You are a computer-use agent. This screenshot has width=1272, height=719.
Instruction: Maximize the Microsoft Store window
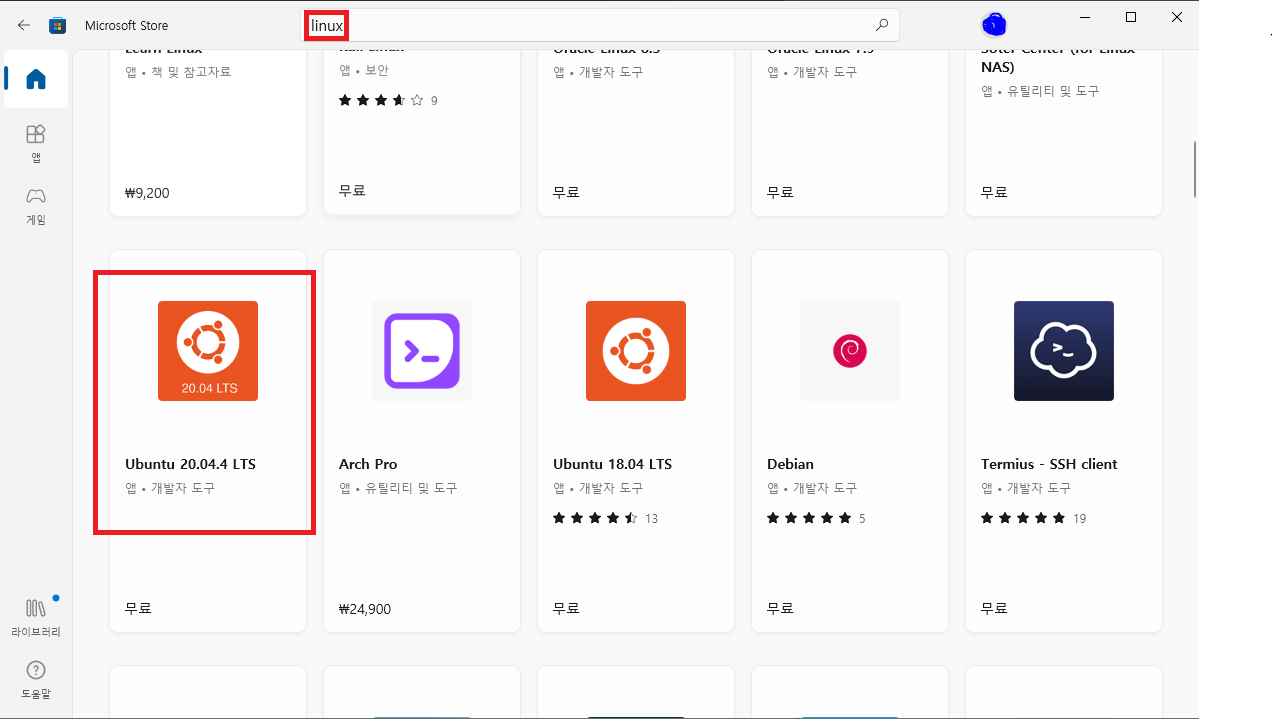1131,17
